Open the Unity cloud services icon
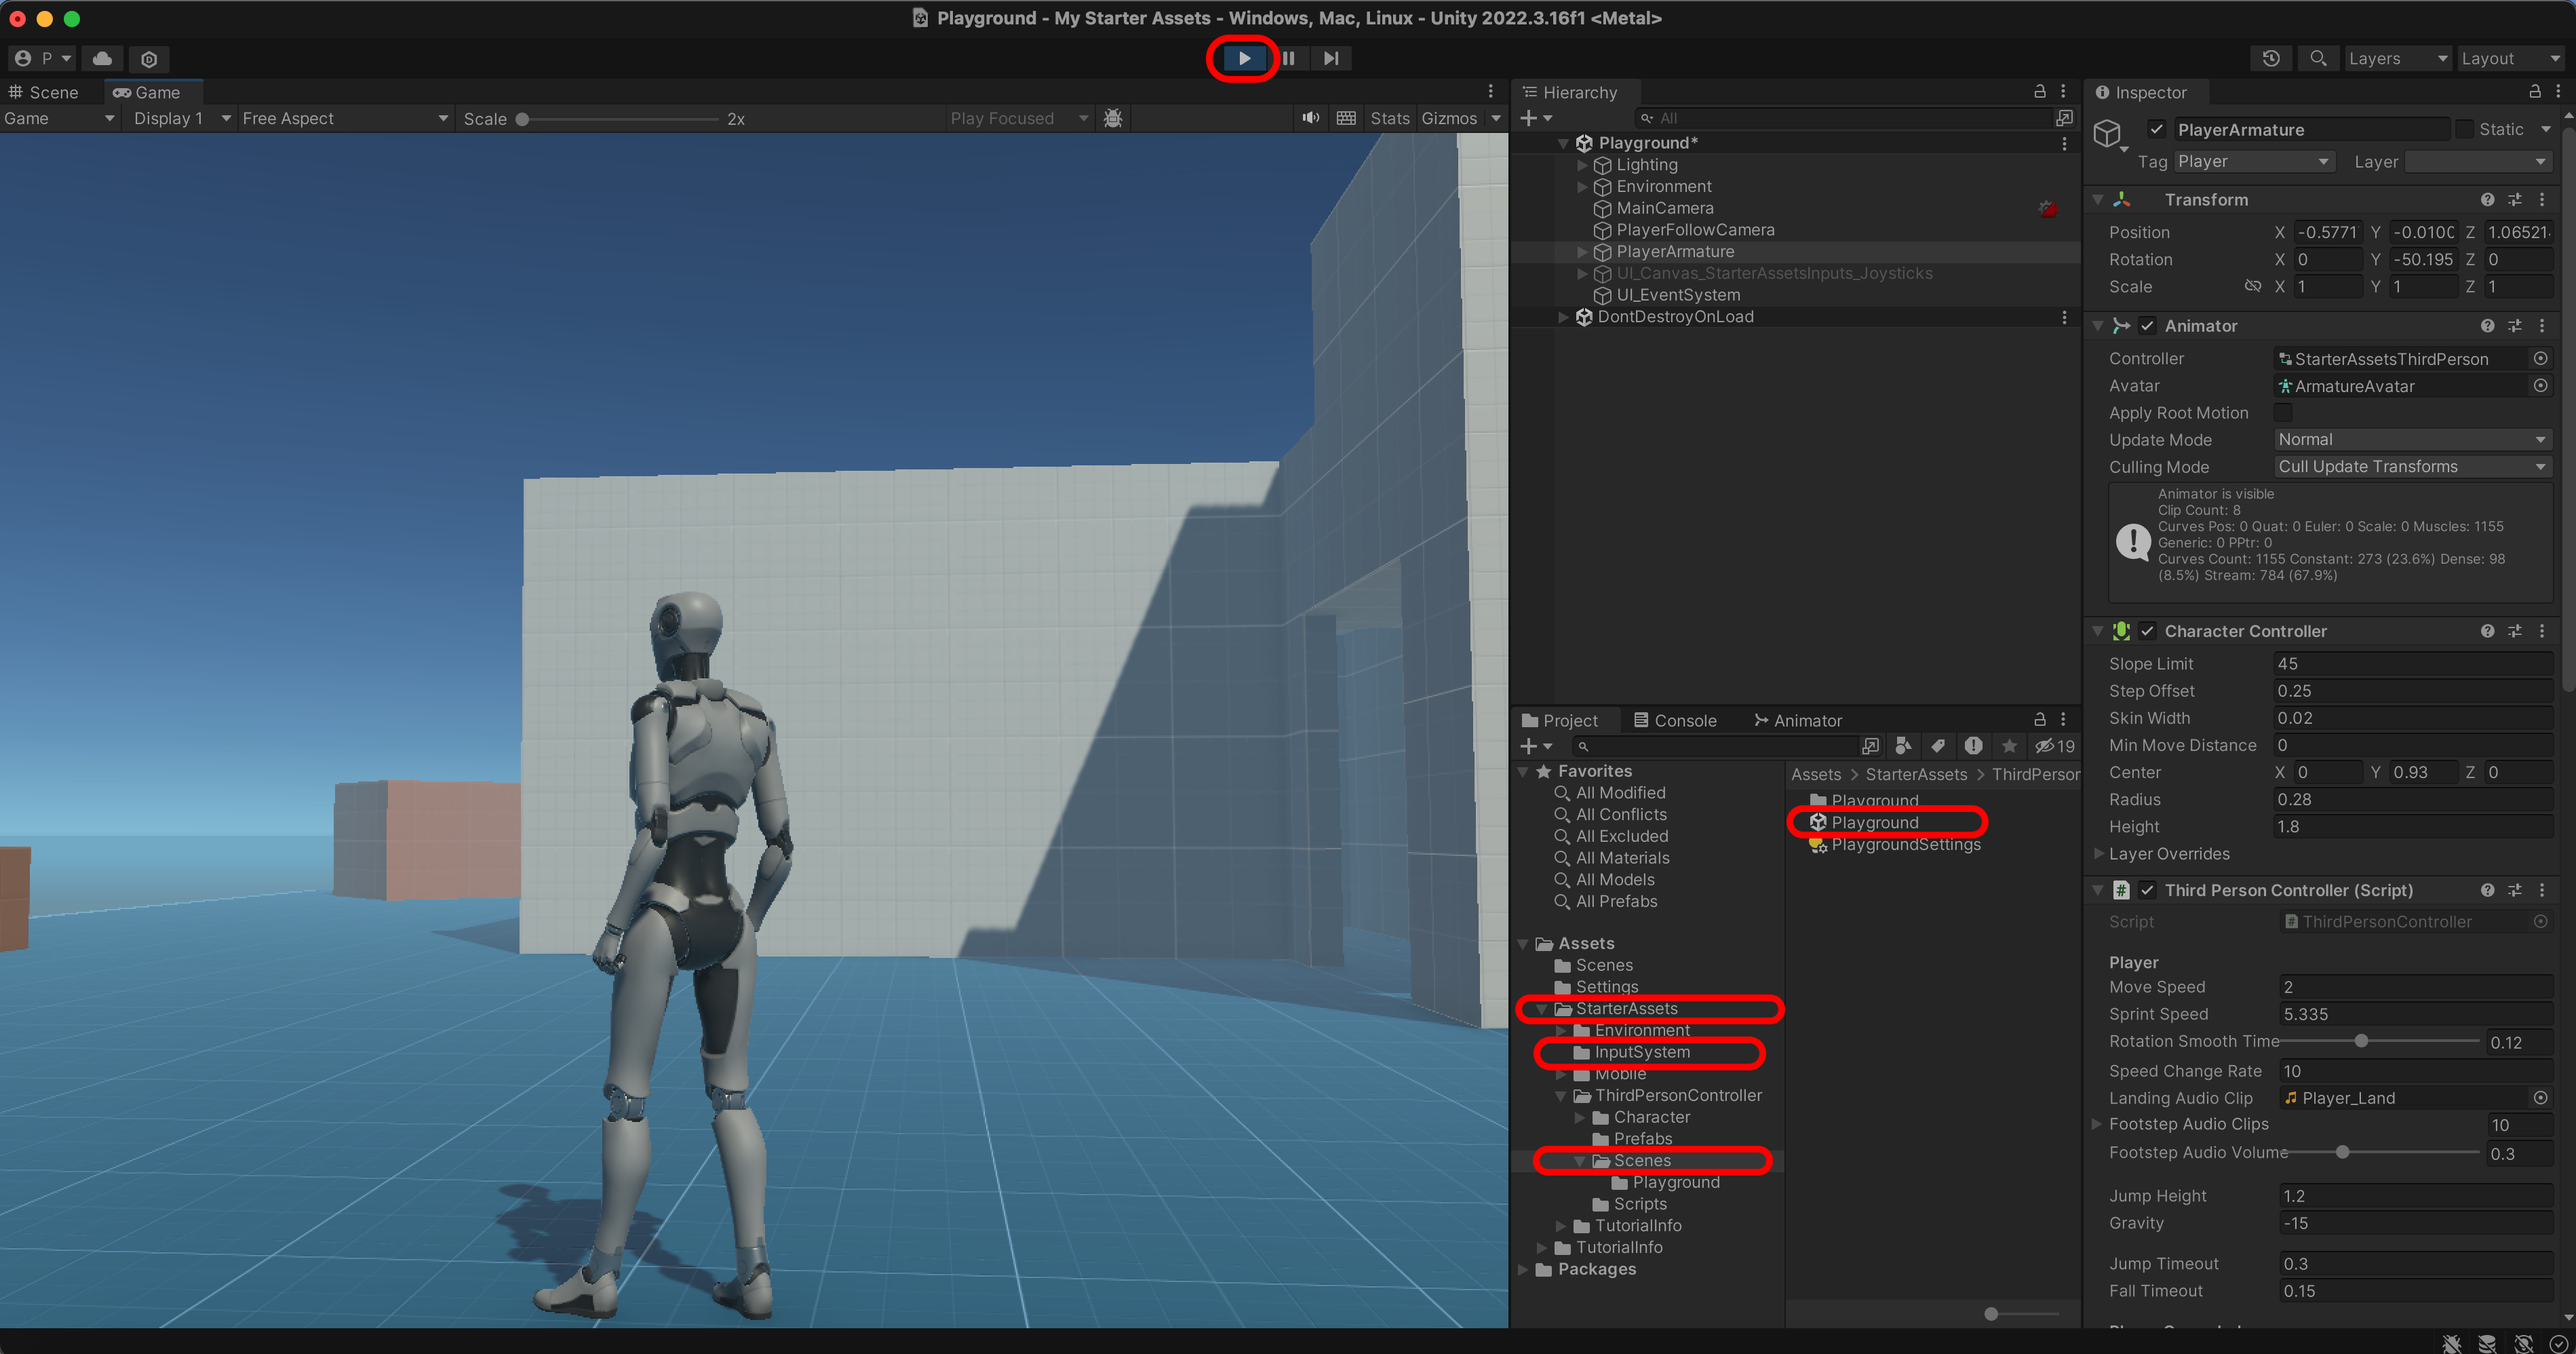The height and width of the screenshot is (1354, 2576). pos(102,58)
